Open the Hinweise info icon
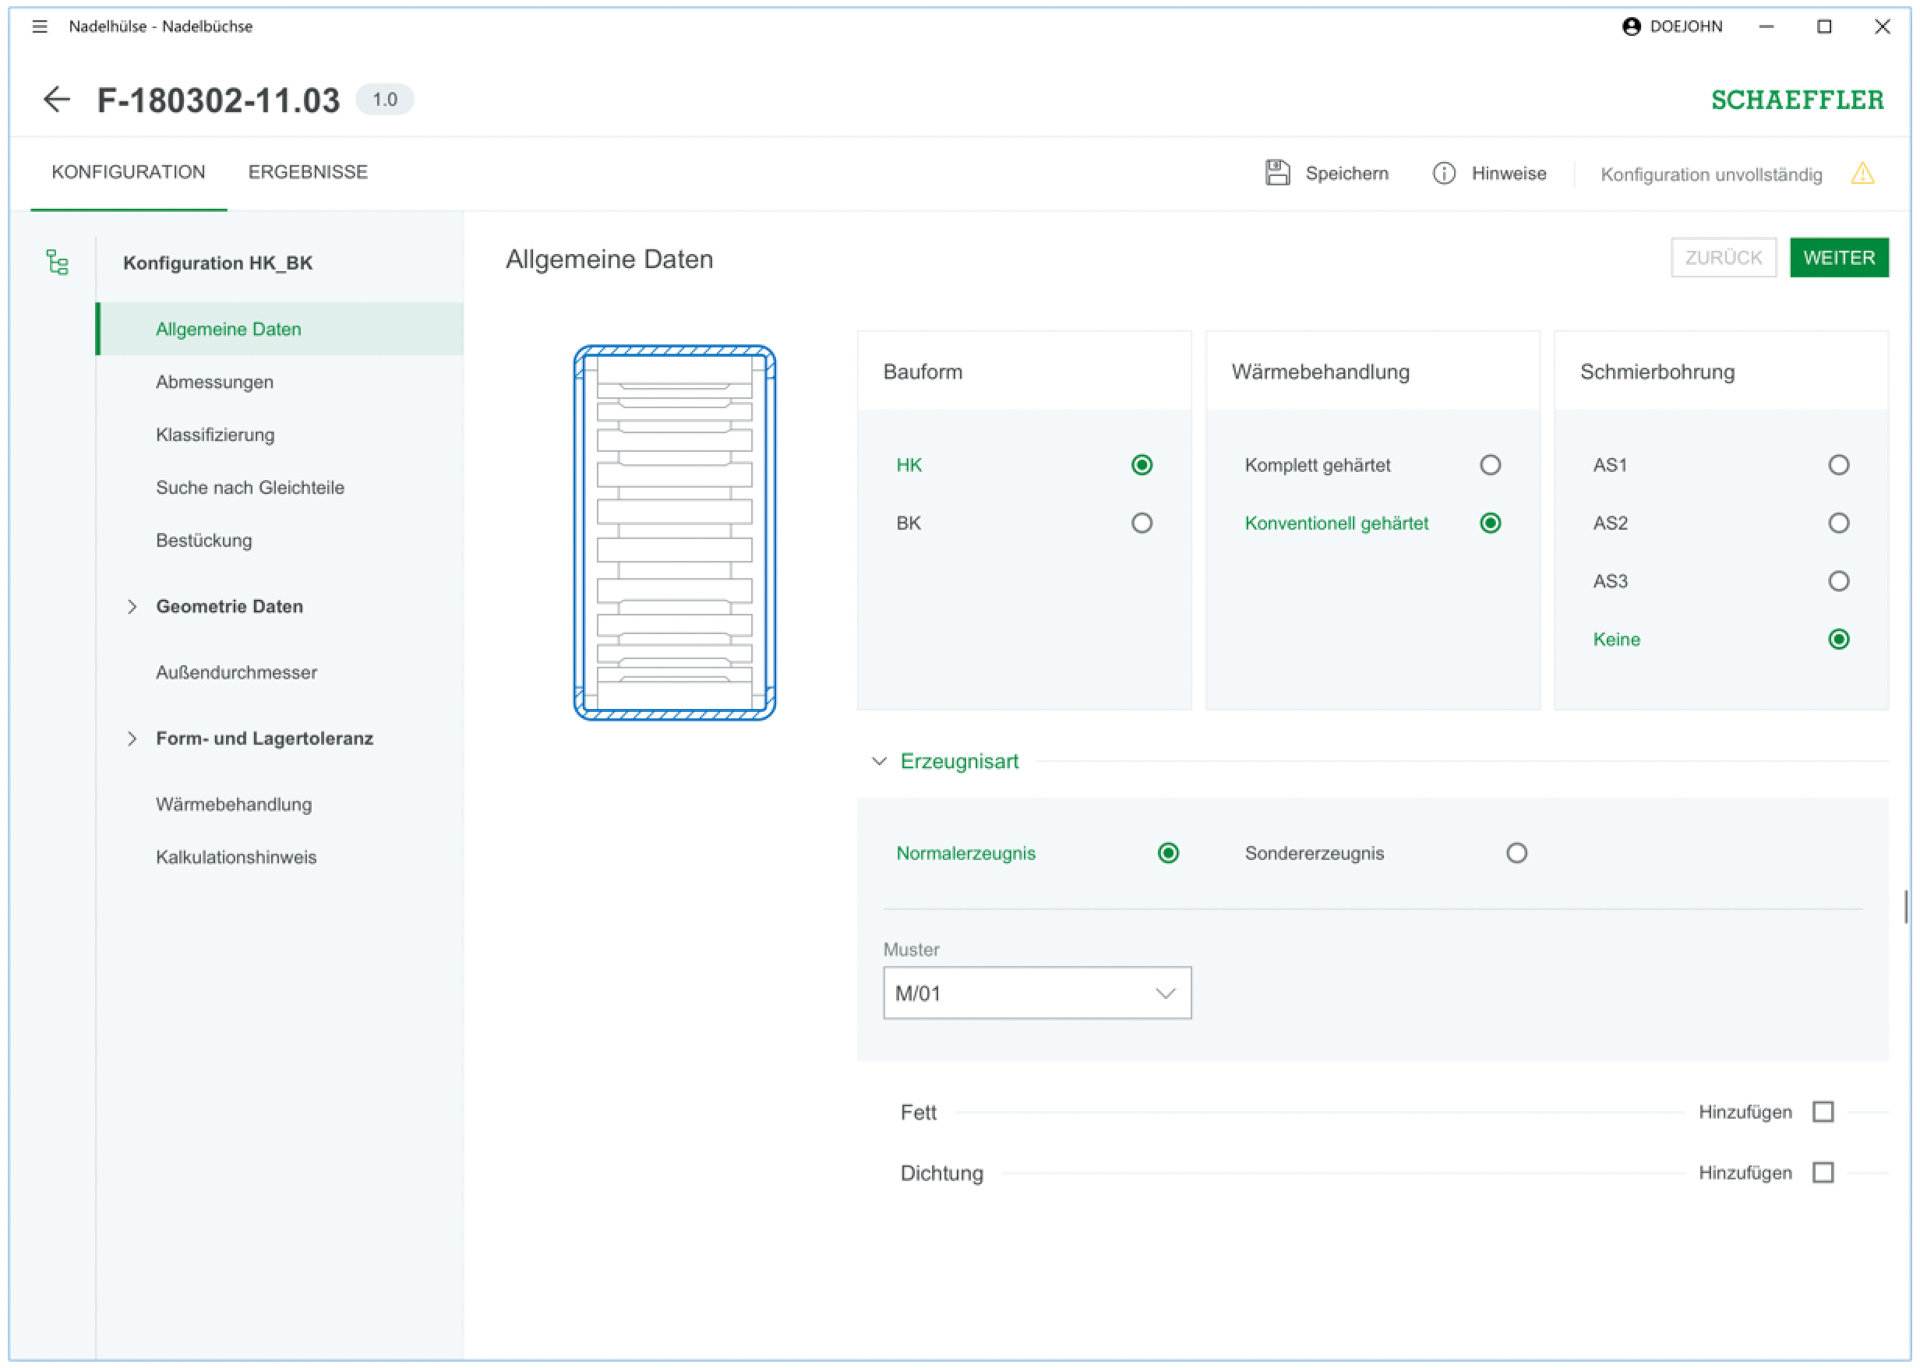The image size is (1920, 1368). click(x=1443, y=173)
